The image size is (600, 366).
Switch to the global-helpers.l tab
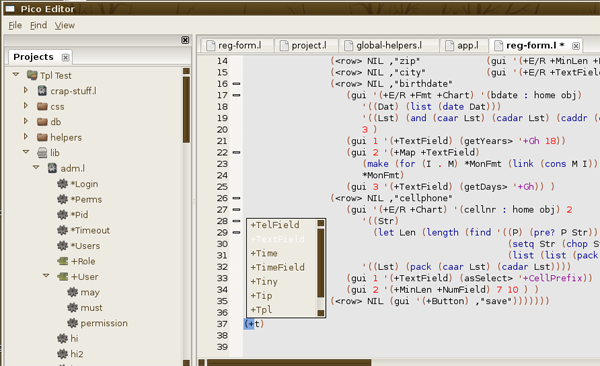(x=389, y=45)
